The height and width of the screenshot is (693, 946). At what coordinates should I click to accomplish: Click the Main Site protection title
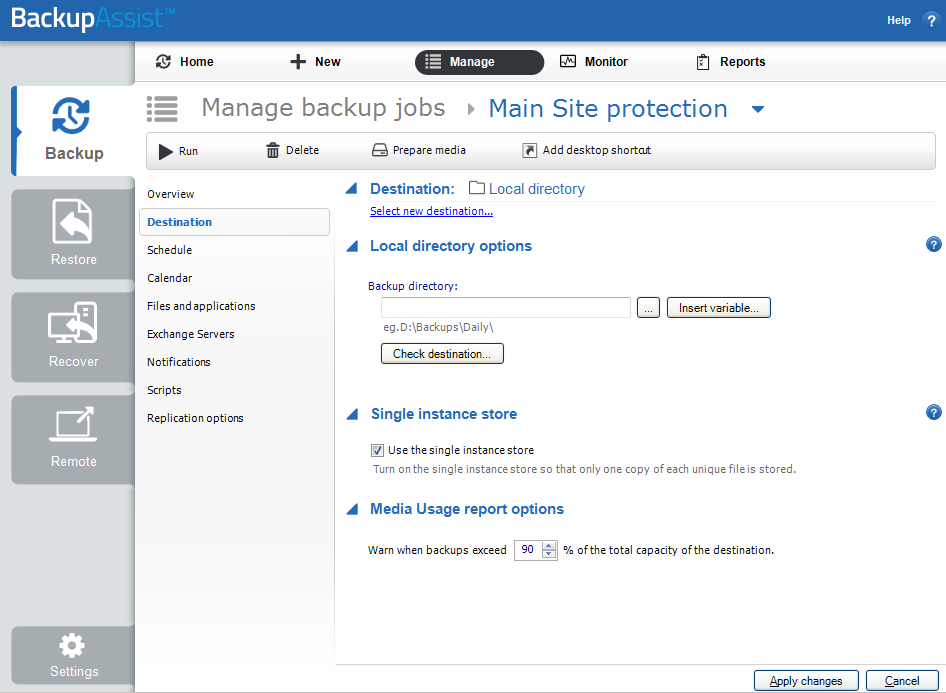[x=608, y=109]
